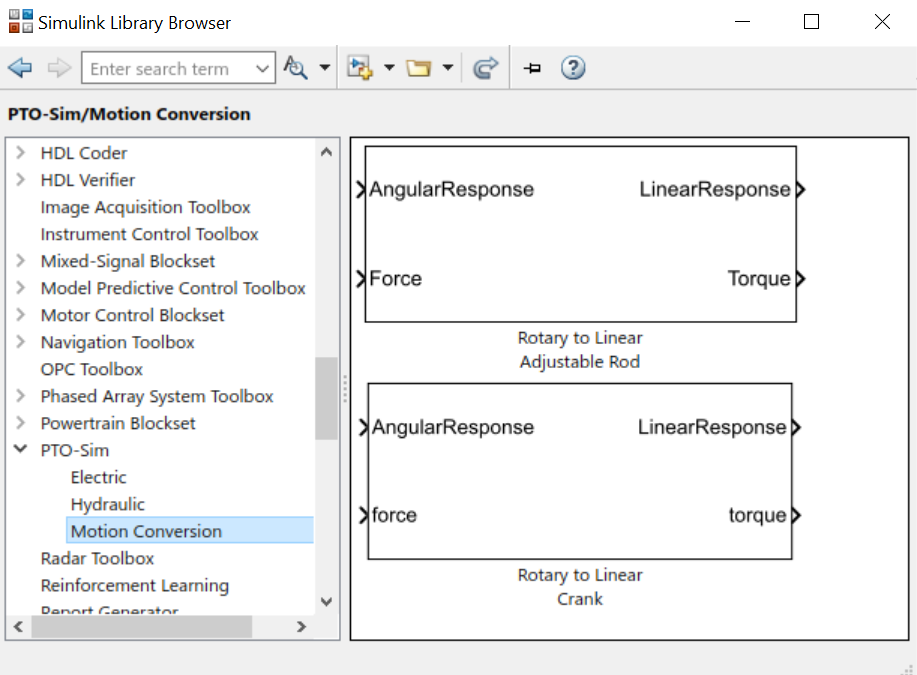917x675 pixels.
Task: Expand Phased Array System Toolbox node
Action: pos(20,396)
